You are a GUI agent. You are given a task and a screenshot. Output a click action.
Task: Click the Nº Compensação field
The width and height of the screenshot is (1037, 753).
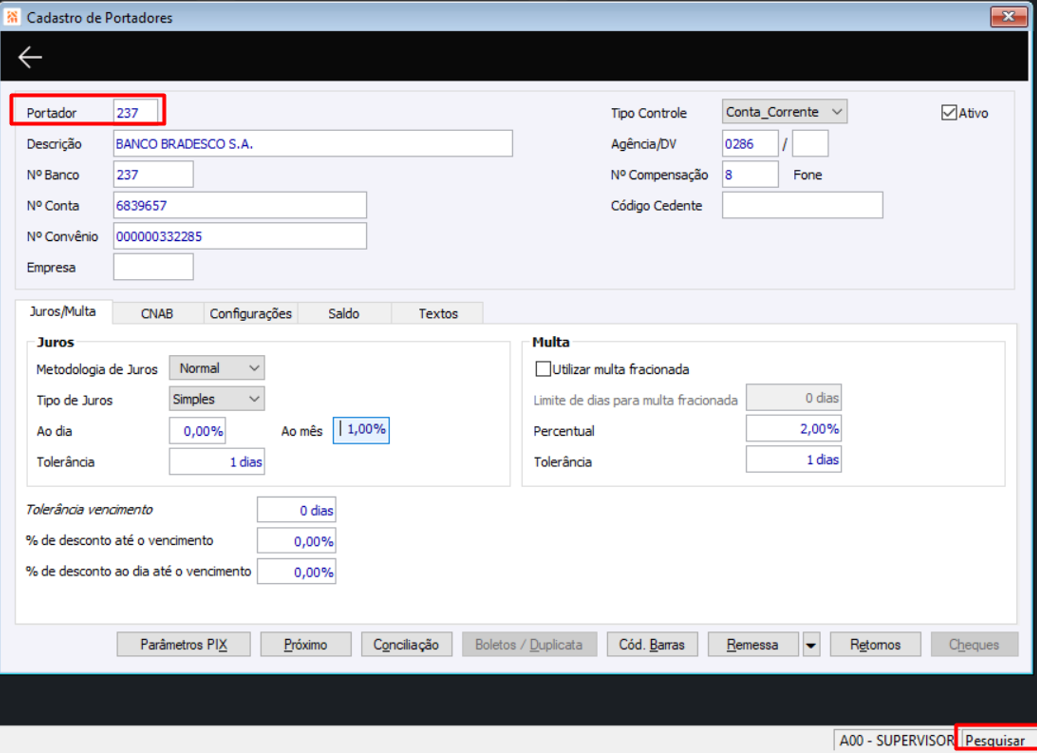pos(750,175)
